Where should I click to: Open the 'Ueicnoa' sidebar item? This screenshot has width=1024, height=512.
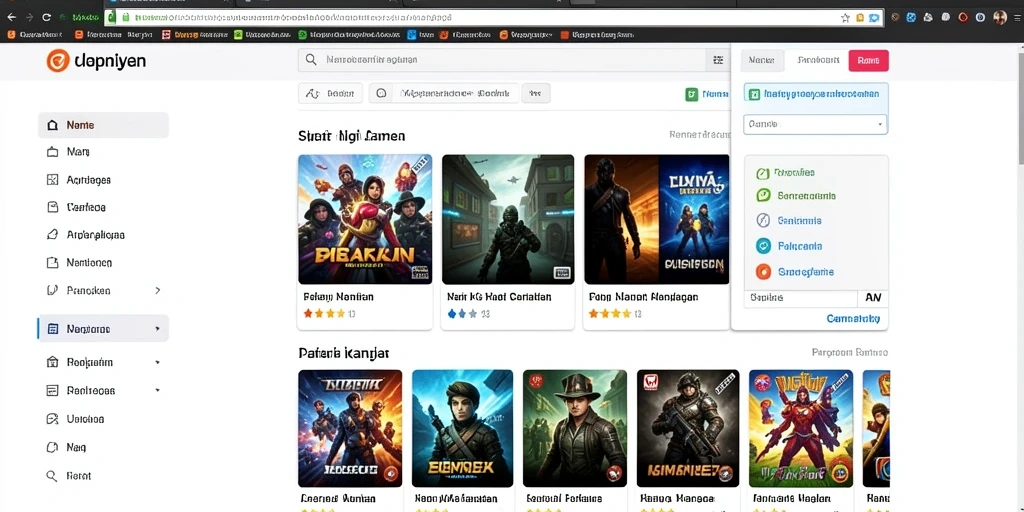(85, 419)
